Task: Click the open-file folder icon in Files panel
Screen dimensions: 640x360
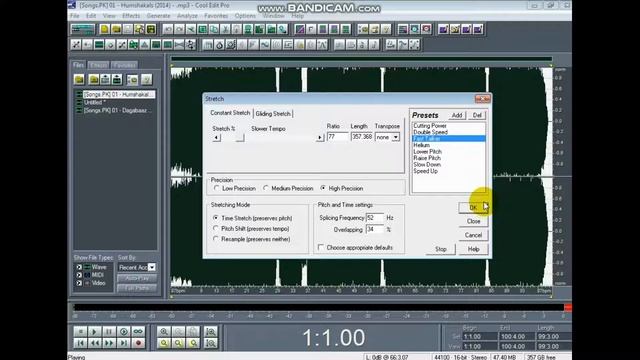Action: (79, 80)
